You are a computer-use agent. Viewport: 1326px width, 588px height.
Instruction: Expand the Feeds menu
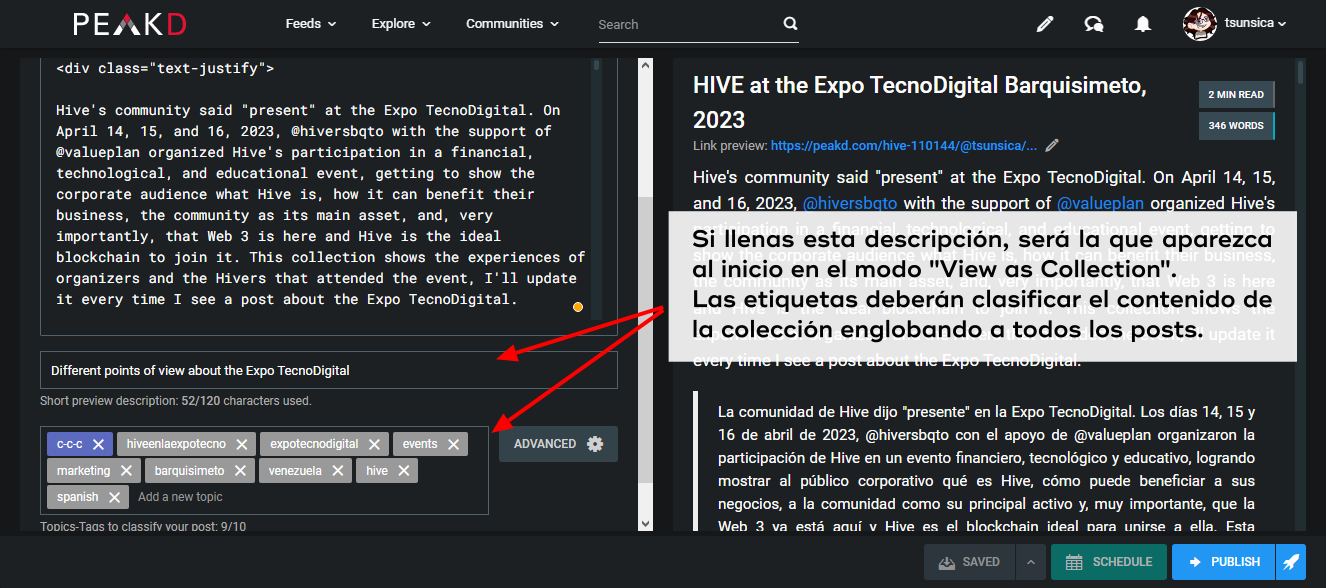pos(311,24)
